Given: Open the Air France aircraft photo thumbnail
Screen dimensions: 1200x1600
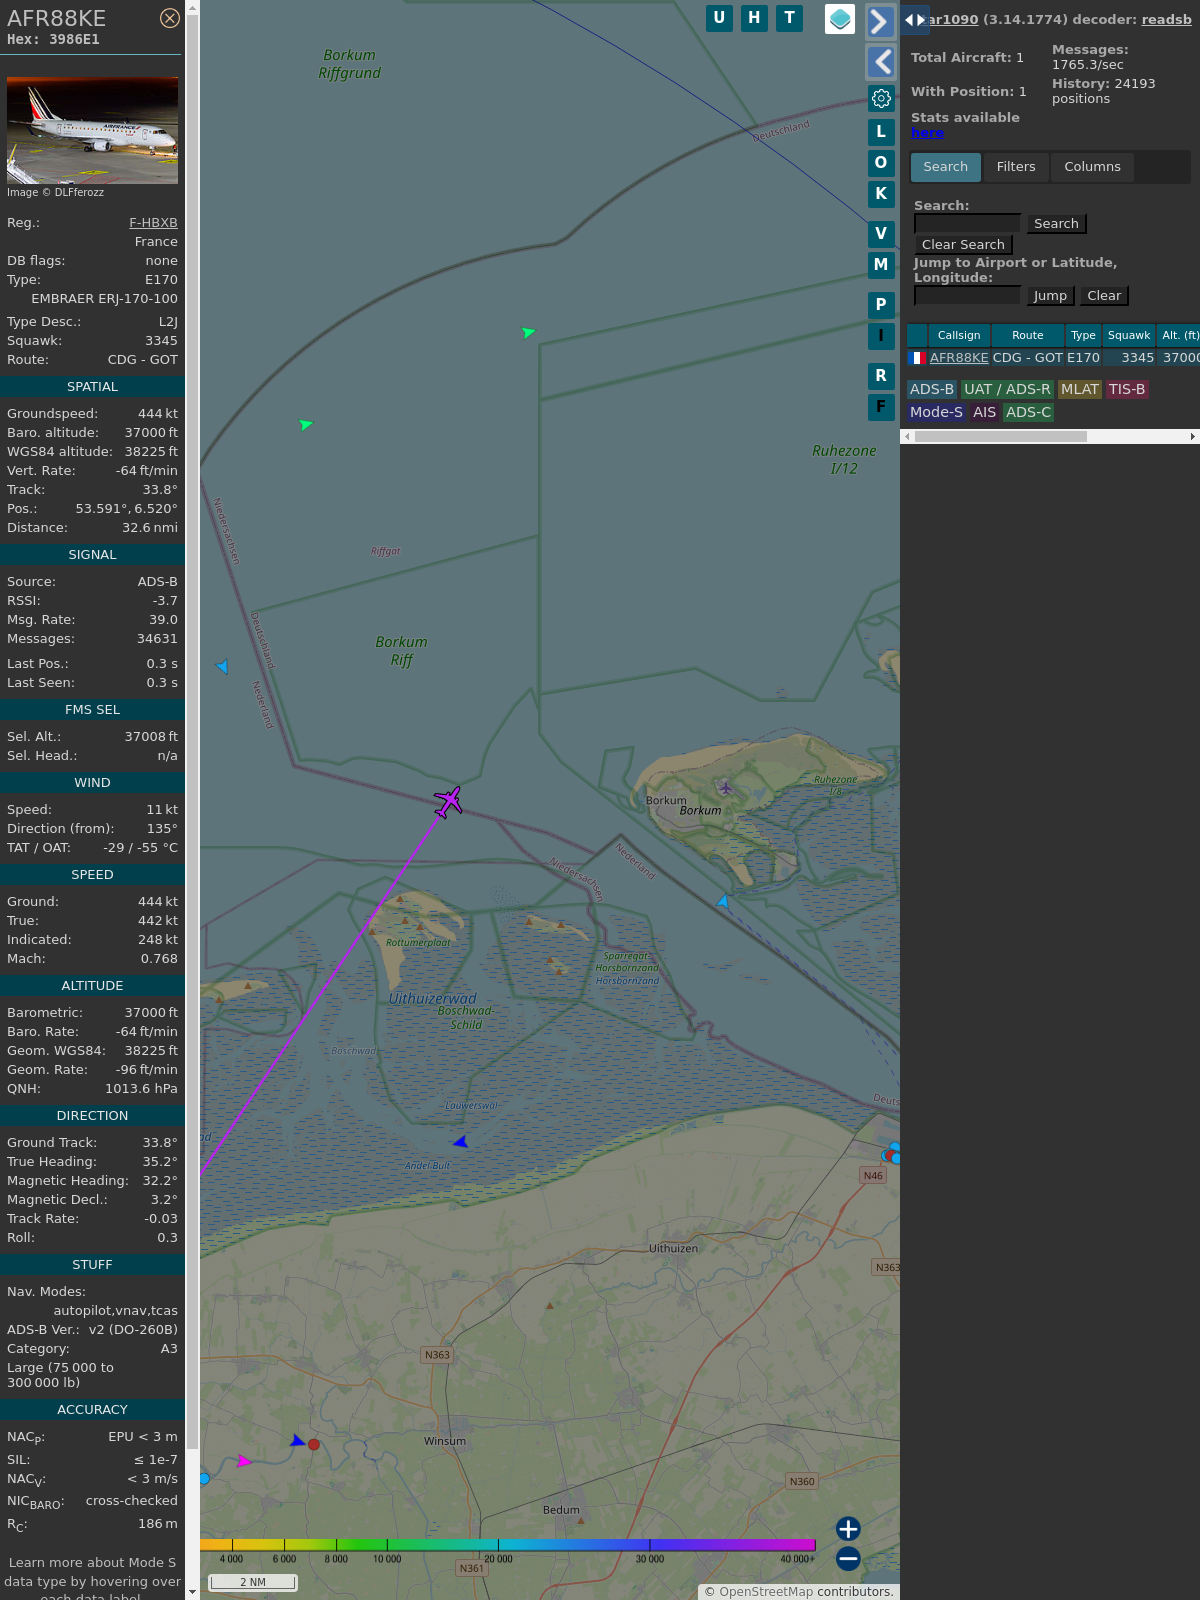Looking at the screenshot, I should [x=92, y=130].
